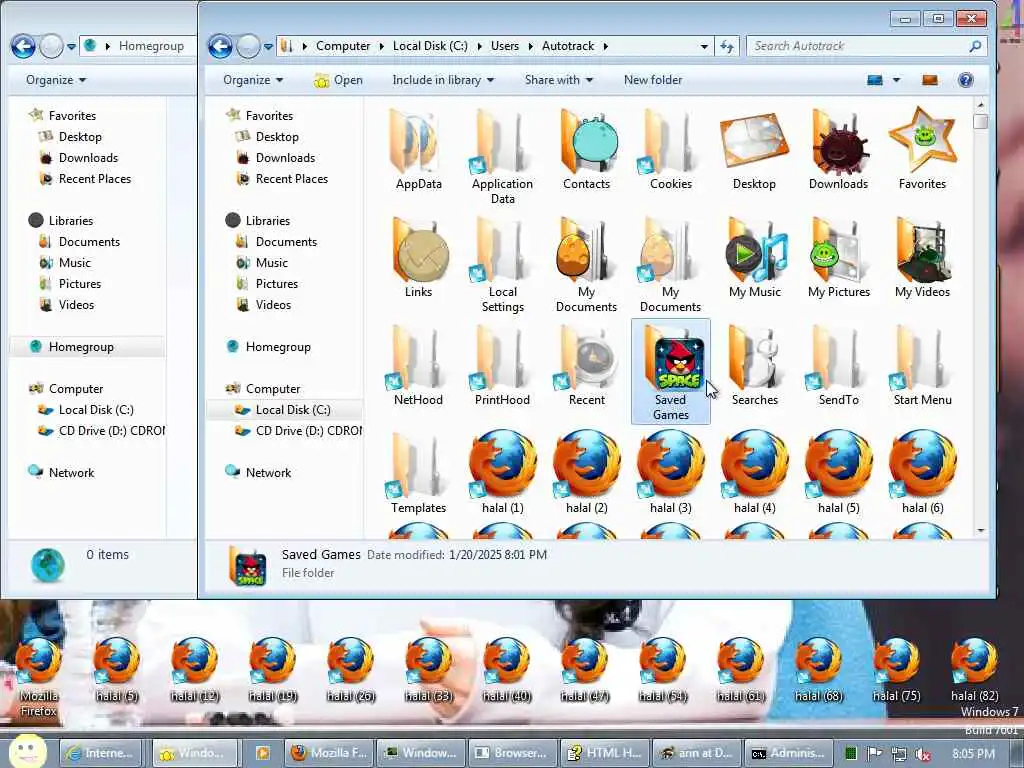Select Mozilla Firefox desktop icon
This screenshot has height=768, width=1024.
coord(39,676)
